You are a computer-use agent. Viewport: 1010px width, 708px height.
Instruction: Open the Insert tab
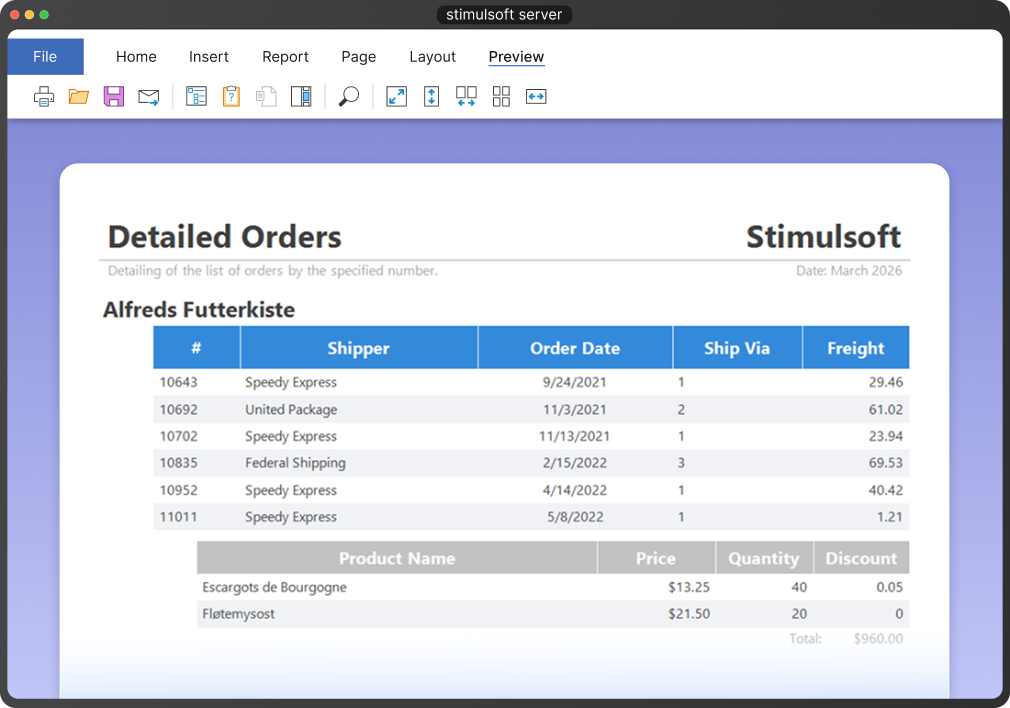(209, 57)
